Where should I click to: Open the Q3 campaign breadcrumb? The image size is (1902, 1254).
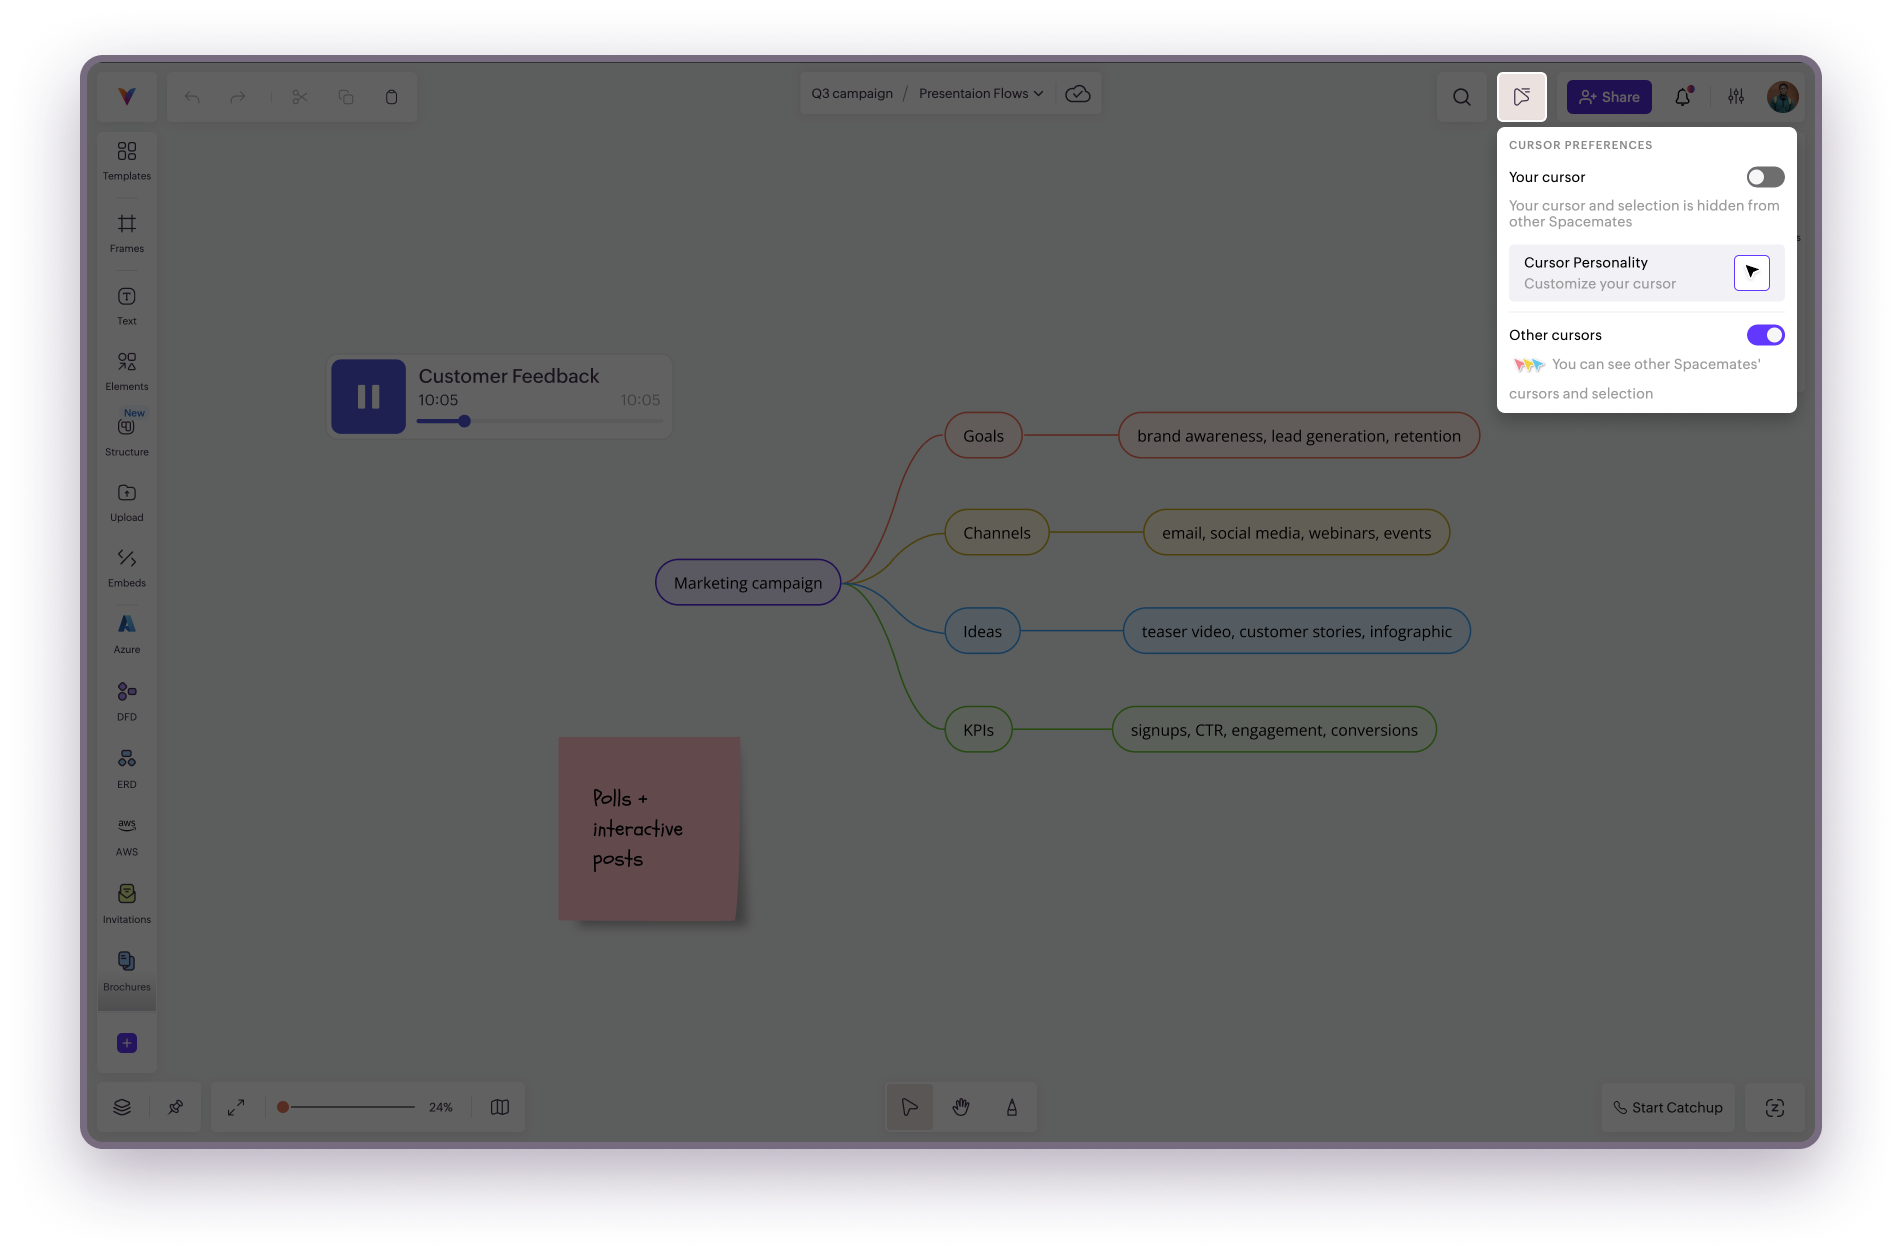pyautogui.click(x=852, y=94)
